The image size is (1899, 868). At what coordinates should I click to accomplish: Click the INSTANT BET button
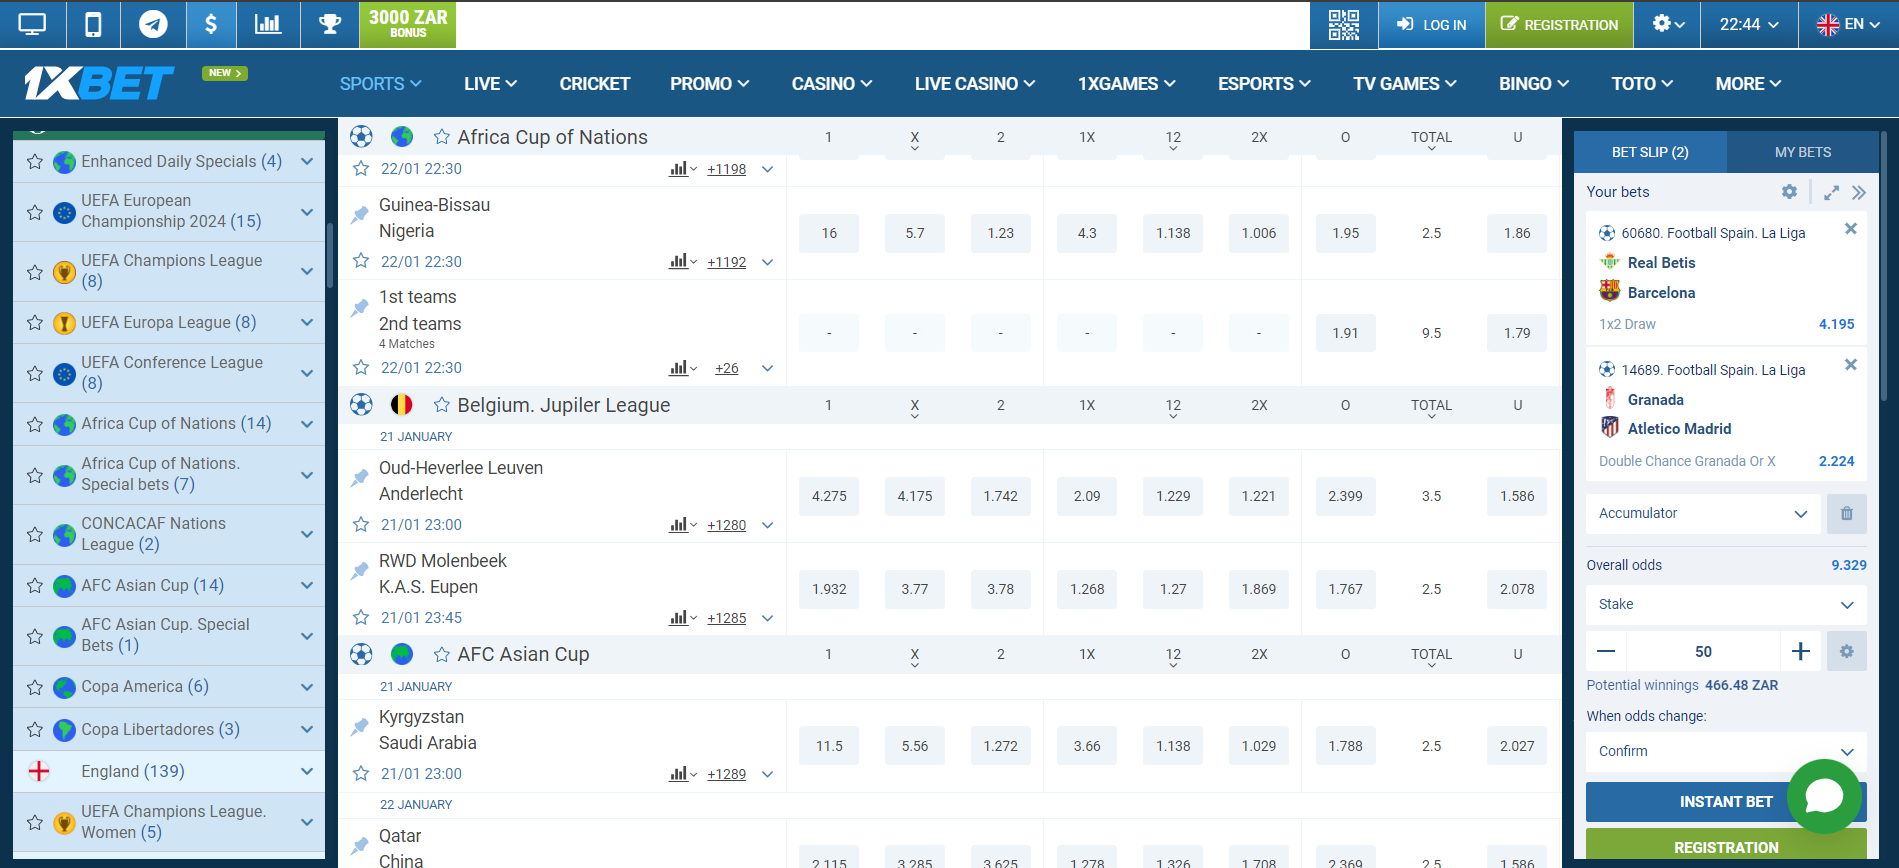(1726, 802)
